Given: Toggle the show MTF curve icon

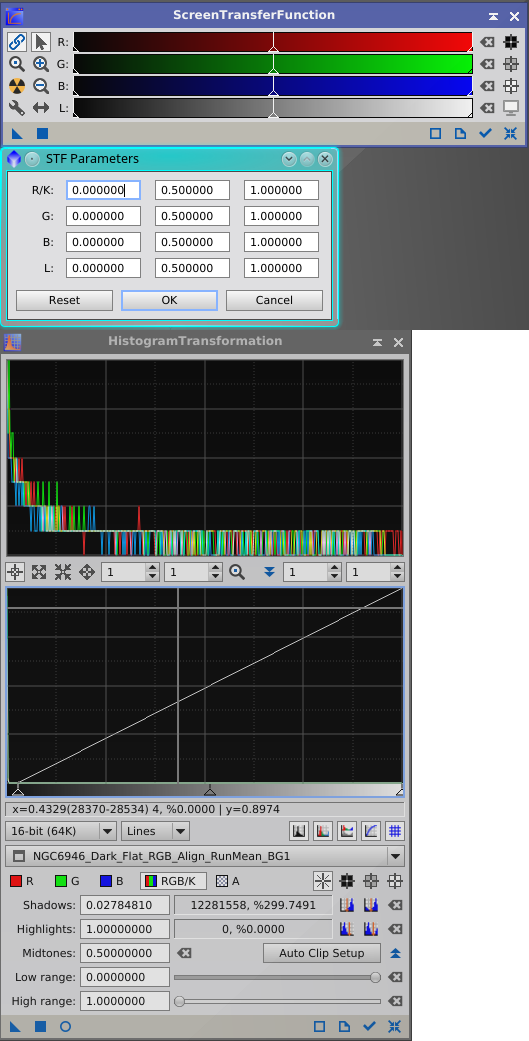Looking at the screenshot, I should coord(371,831).
